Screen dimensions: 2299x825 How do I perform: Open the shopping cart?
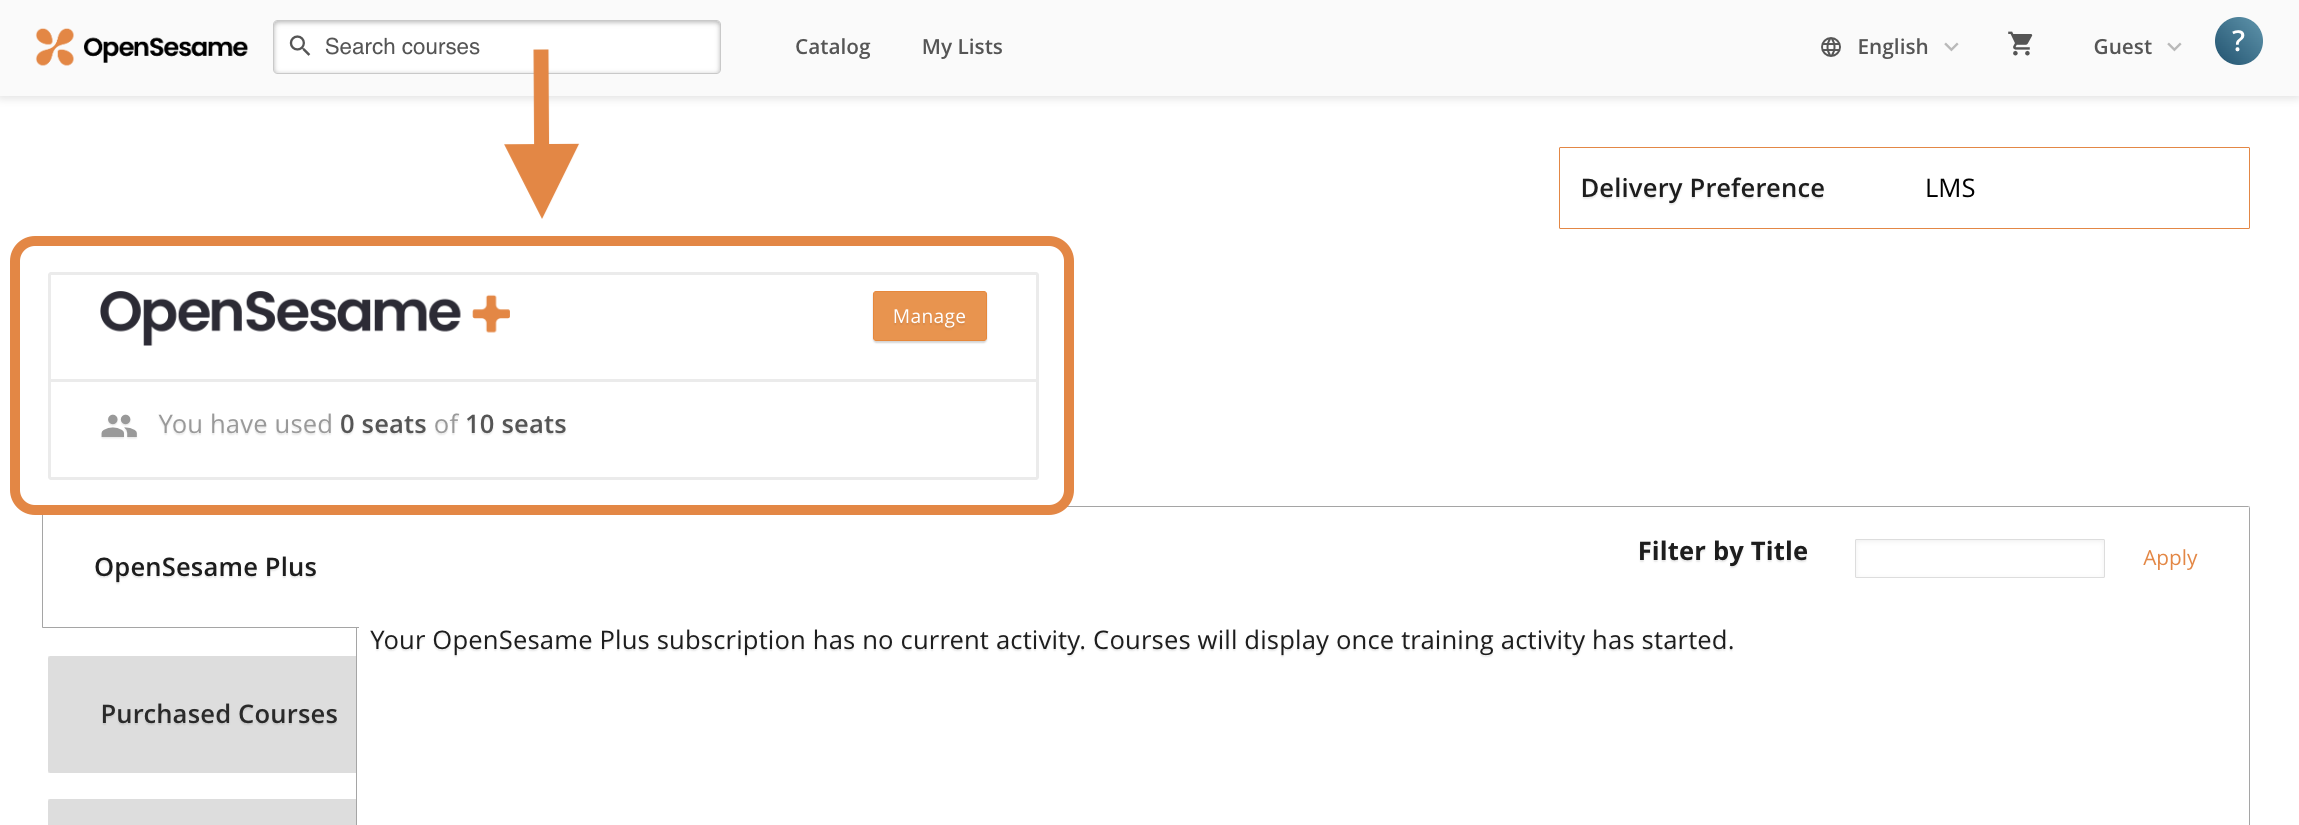pyautogui.click(x=2021, y=45)
